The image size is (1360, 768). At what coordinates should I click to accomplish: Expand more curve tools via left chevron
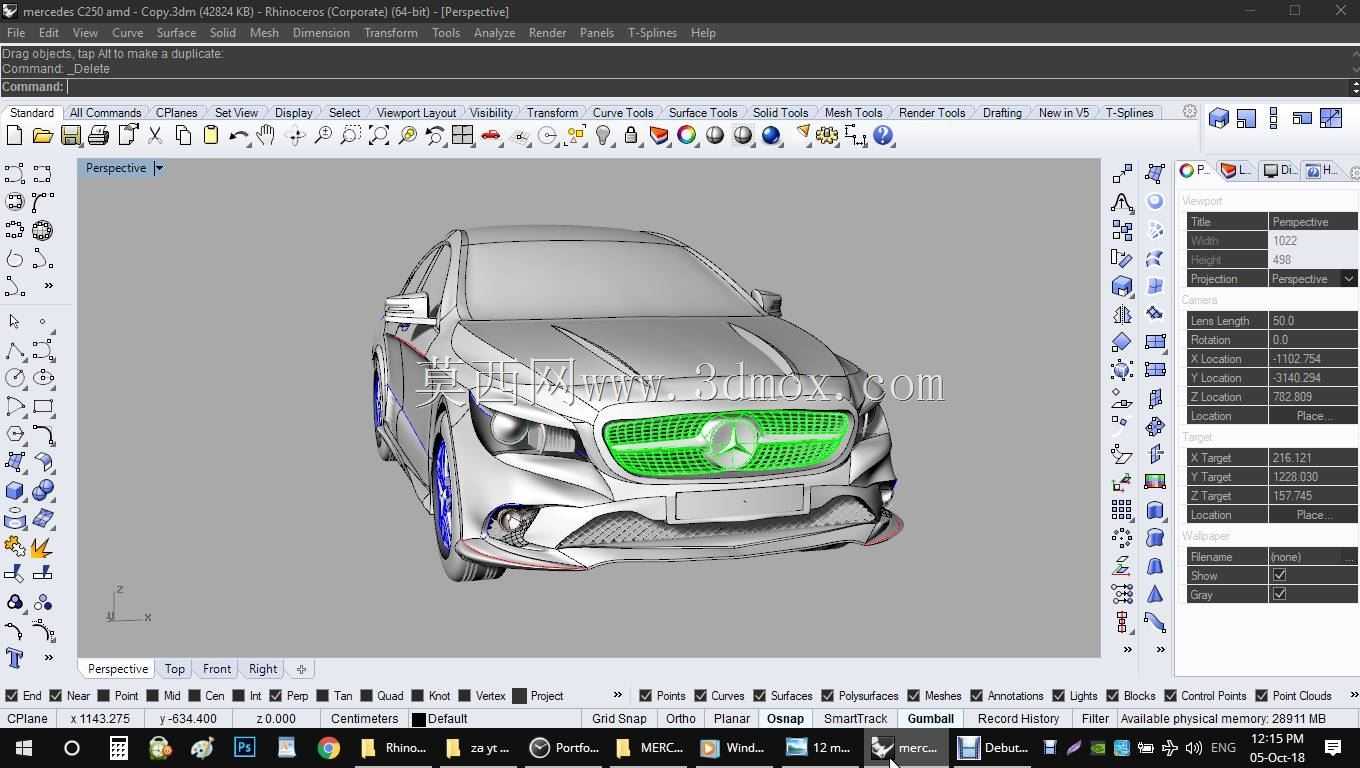point(48,286)
